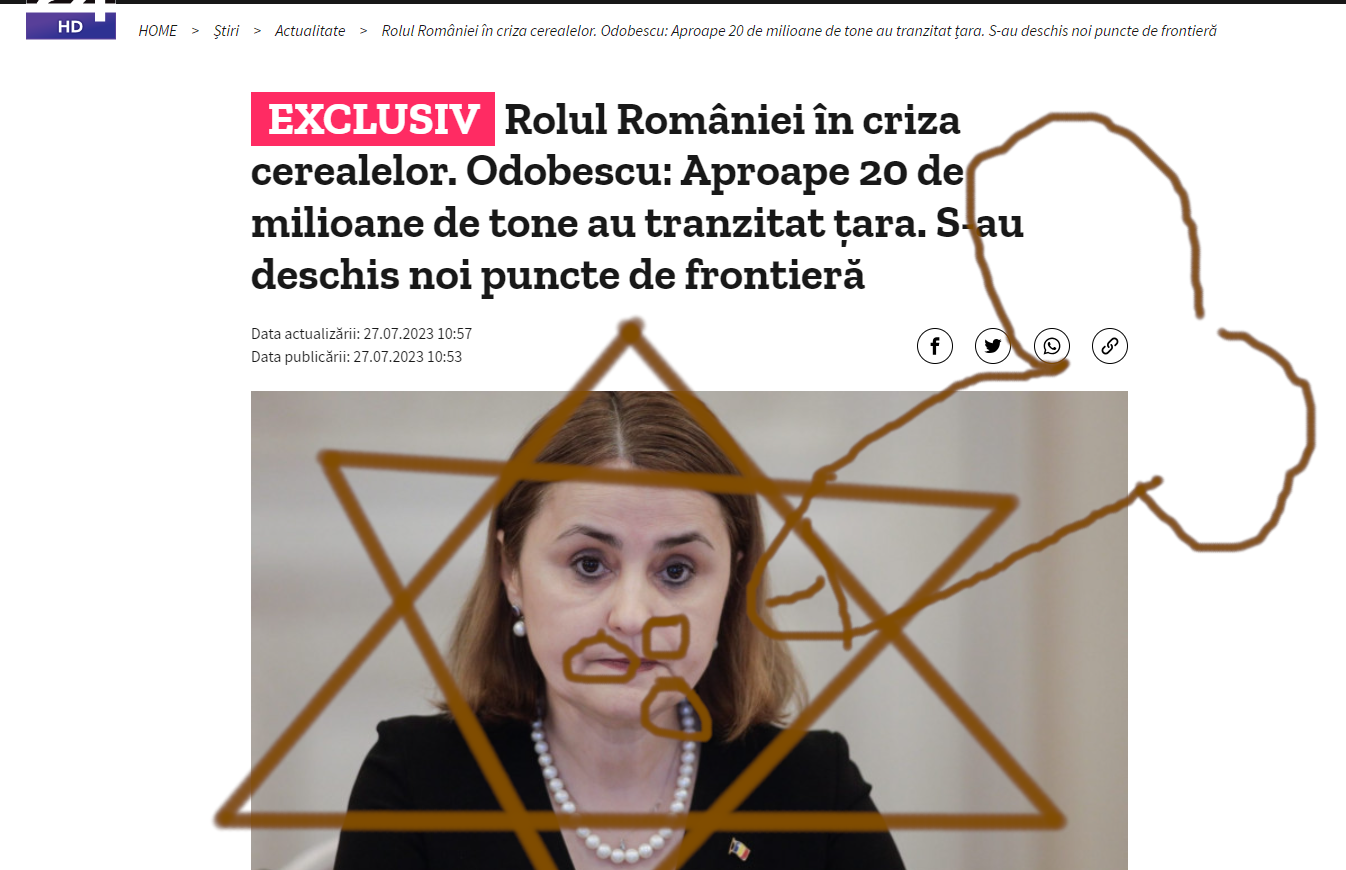Share the article on Facebook
This screenshot has height=870, width=1346.
pos(935,346)
